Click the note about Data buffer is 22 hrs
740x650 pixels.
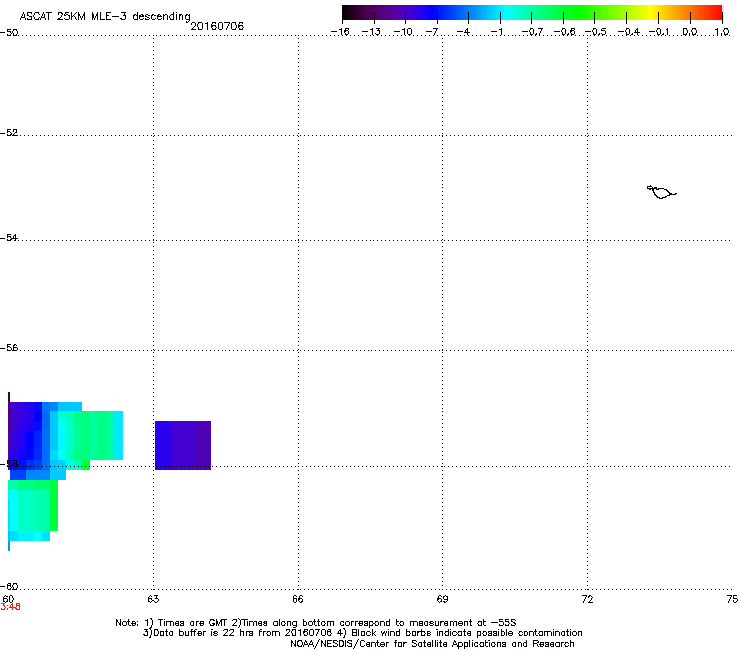pos(362,633)
